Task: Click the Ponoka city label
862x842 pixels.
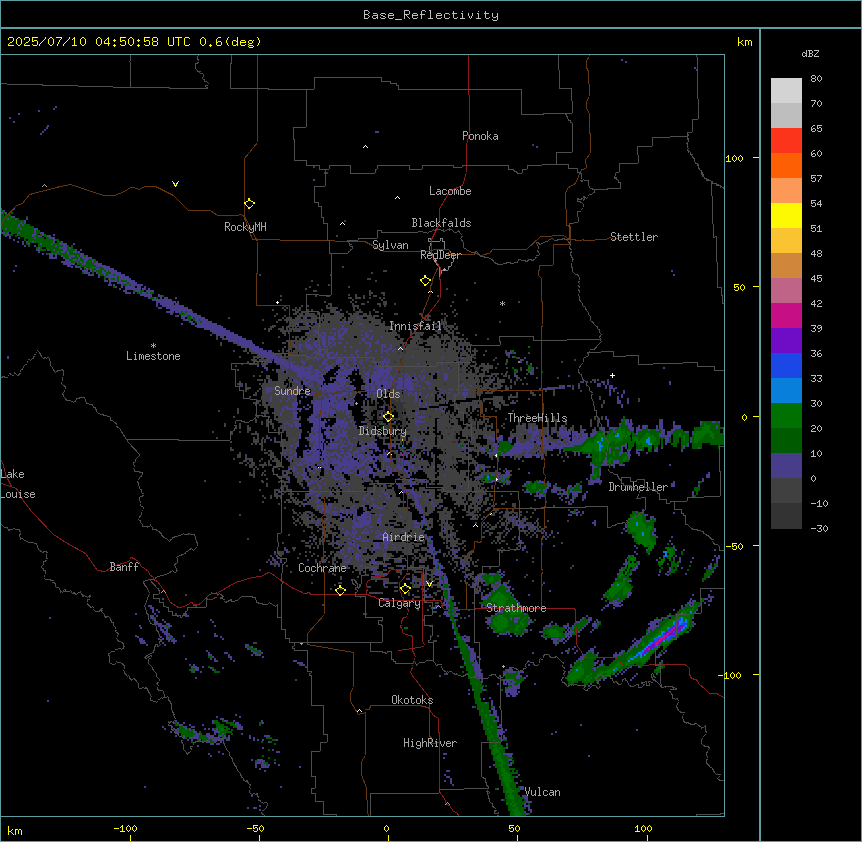Action: 480,136
